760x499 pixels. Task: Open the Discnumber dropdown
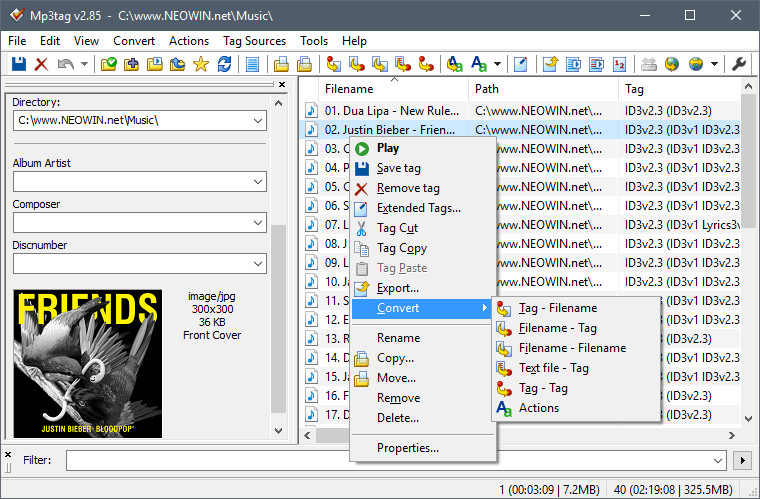click(x=258, y=264)
